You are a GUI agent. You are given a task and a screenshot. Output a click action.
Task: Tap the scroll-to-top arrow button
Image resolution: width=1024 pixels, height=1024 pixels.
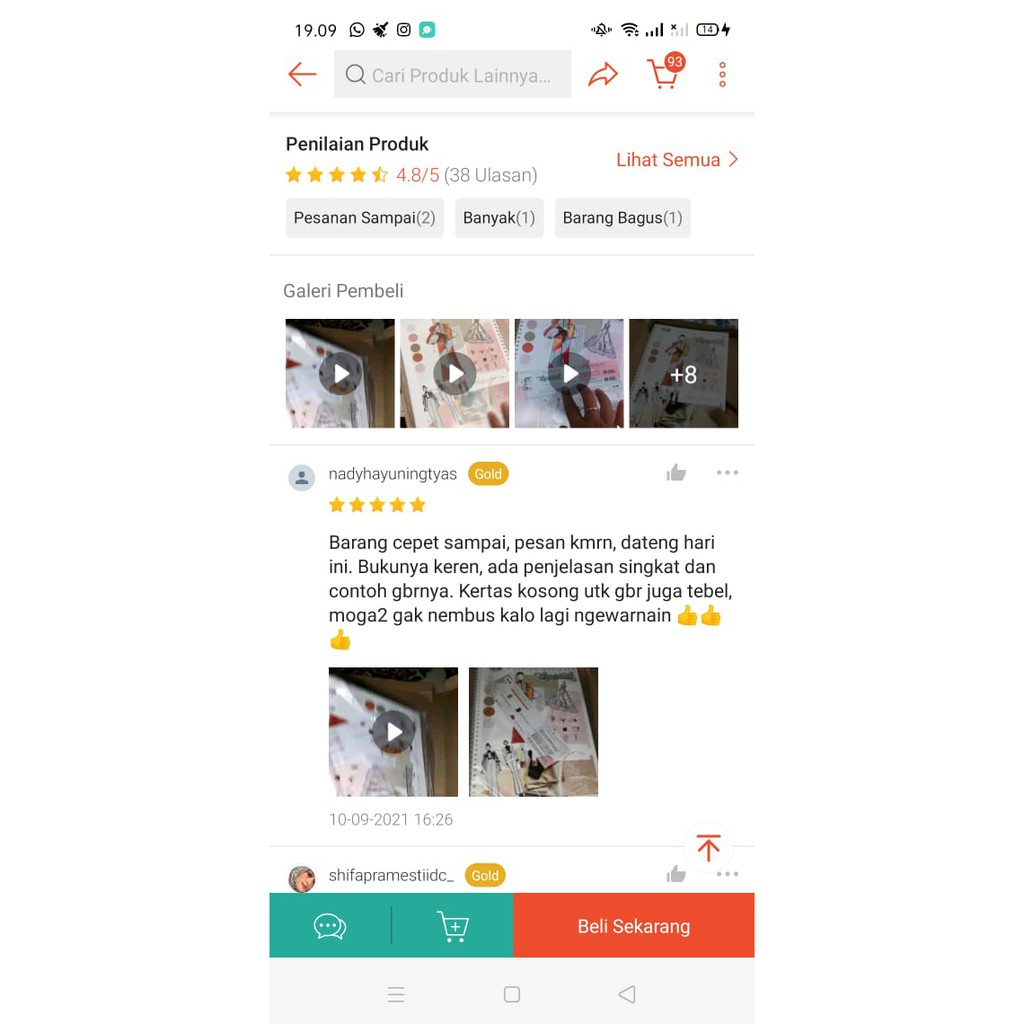pyautogui.click(x=709, y=848)
